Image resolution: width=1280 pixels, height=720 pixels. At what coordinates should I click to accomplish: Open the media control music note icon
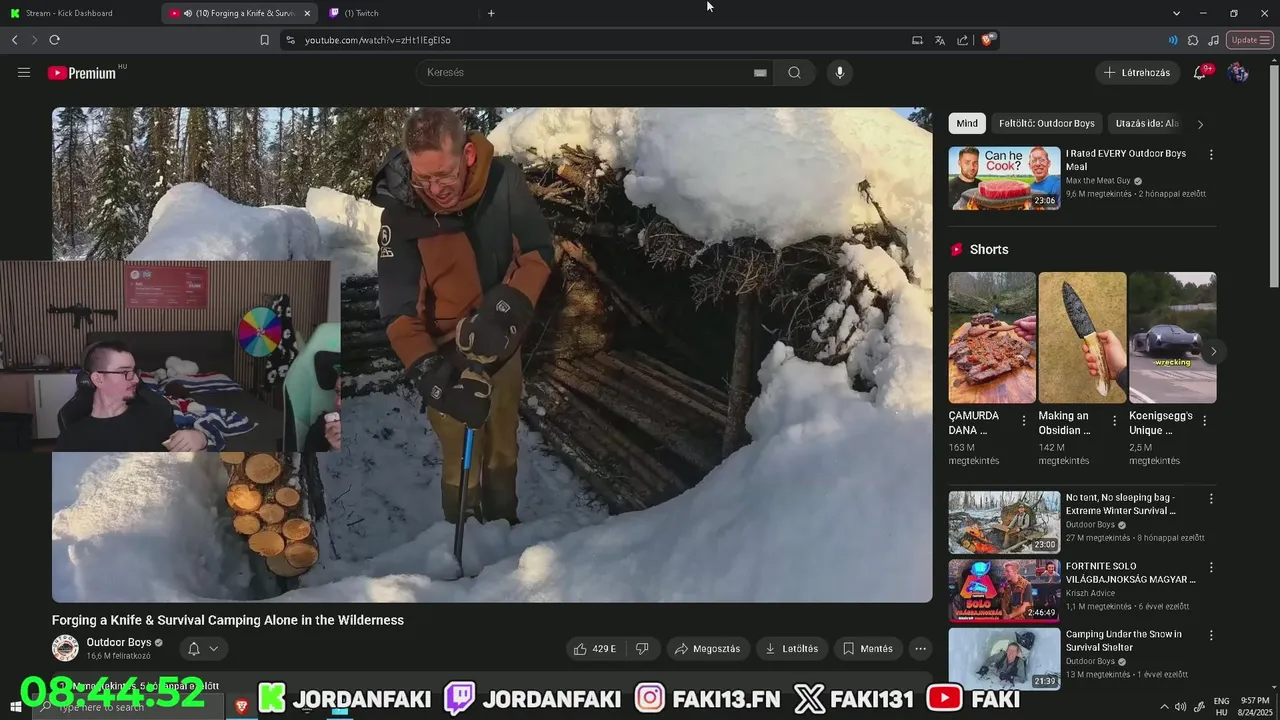click(x=1213, y=40)
